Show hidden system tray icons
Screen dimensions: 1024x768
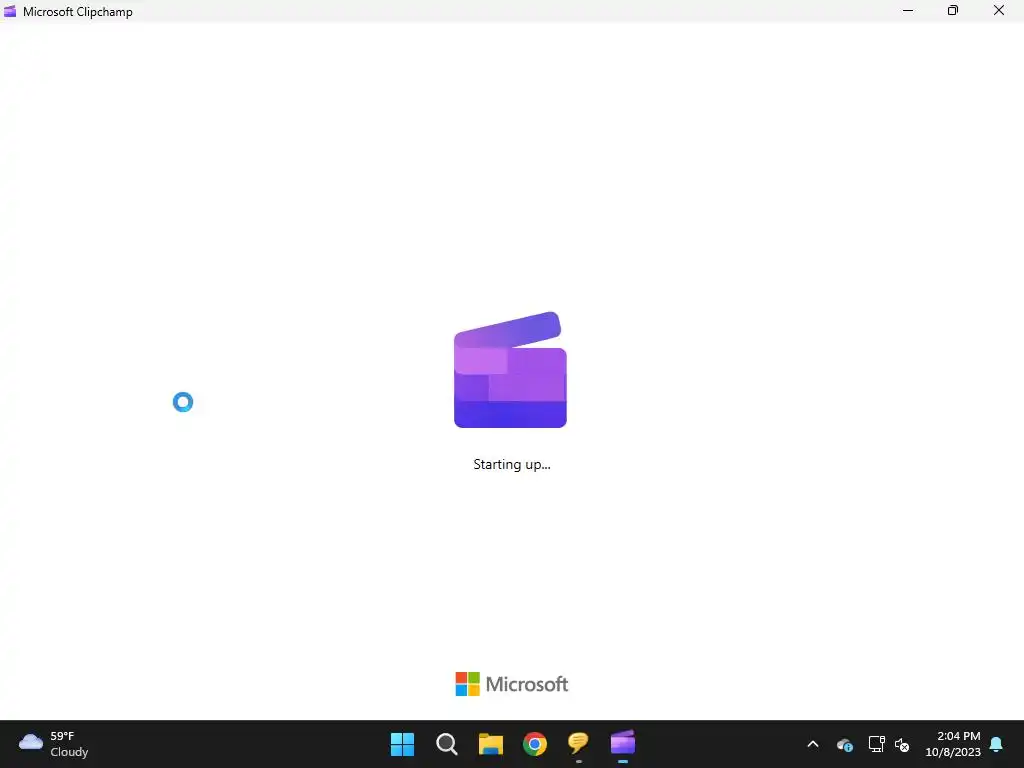[813, 744]
